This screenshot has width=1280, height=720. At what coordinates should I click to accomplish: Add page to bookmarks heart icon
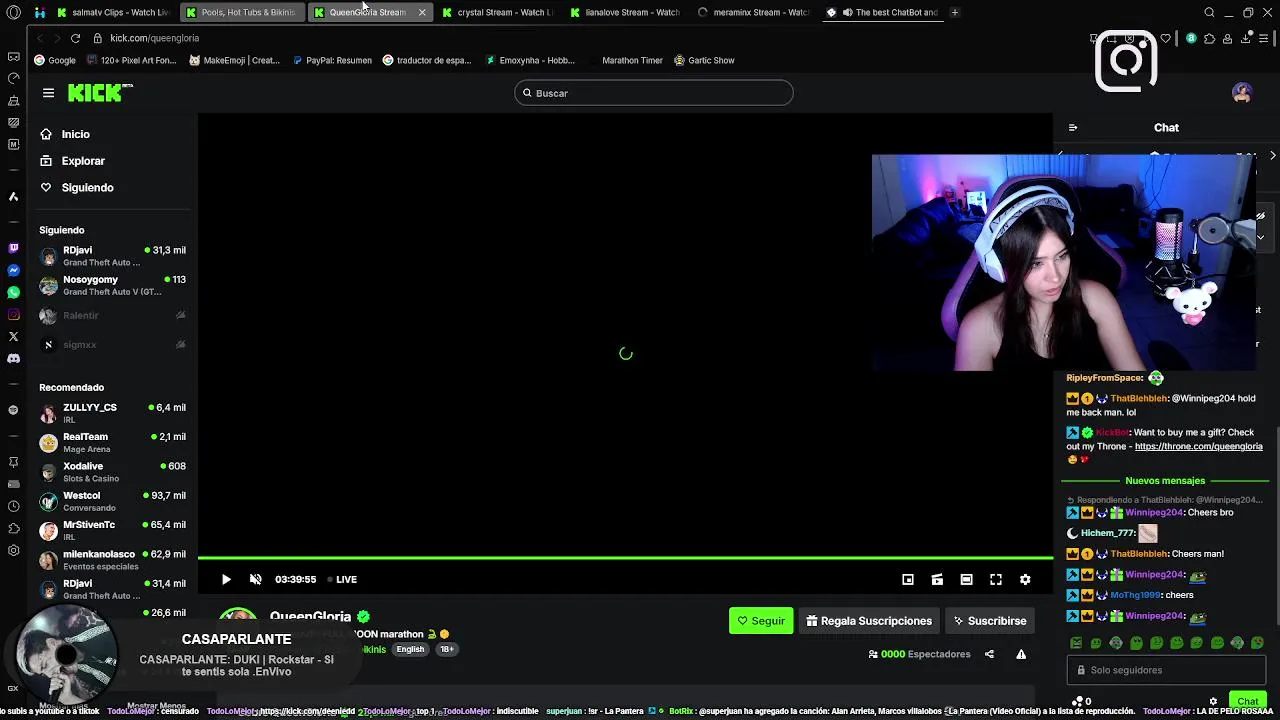1165,38
